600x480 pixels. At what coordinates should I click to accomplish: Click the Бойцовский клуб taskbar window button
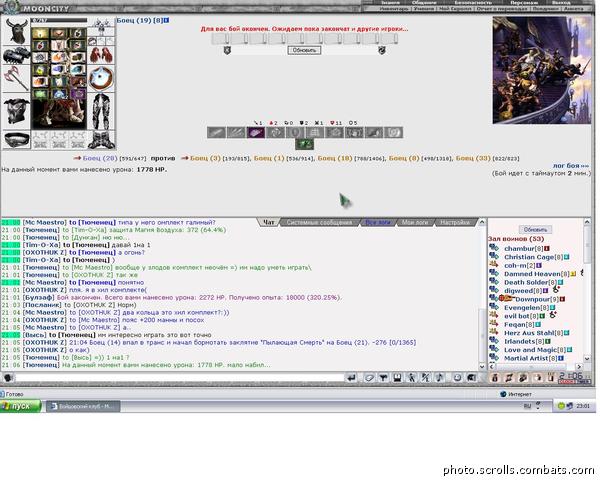pos(83,406)
